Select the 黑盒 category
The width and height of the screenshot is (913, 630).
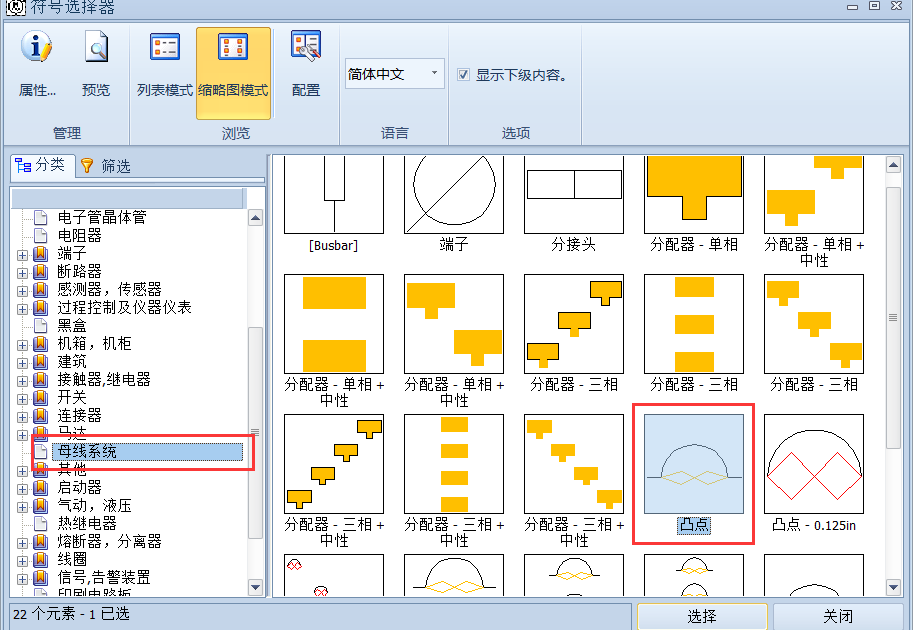72,325
